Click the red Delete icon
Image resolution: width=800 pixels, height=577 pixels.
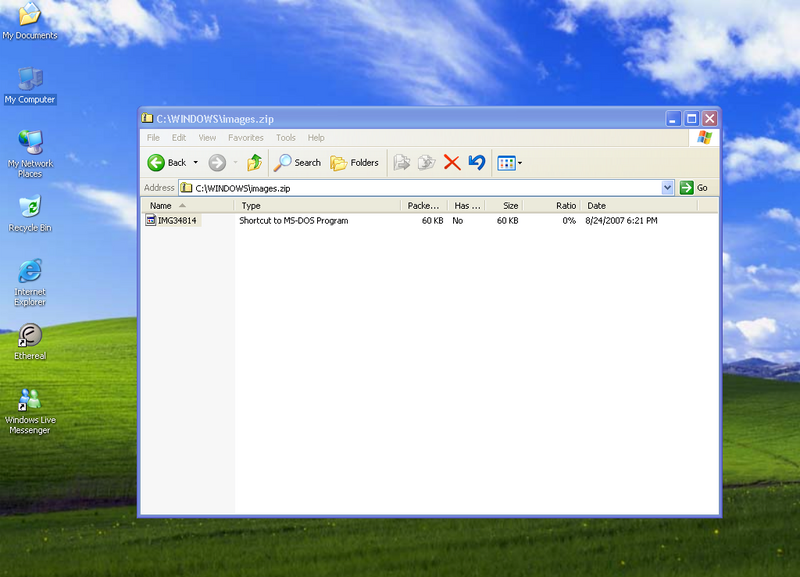point(452,163)
